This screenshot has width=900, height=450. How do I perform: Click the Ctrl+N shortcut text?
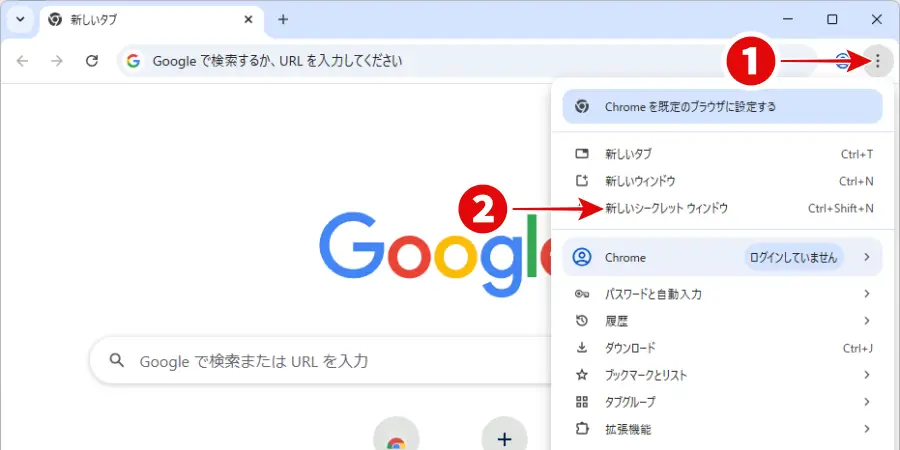[856, 181]
